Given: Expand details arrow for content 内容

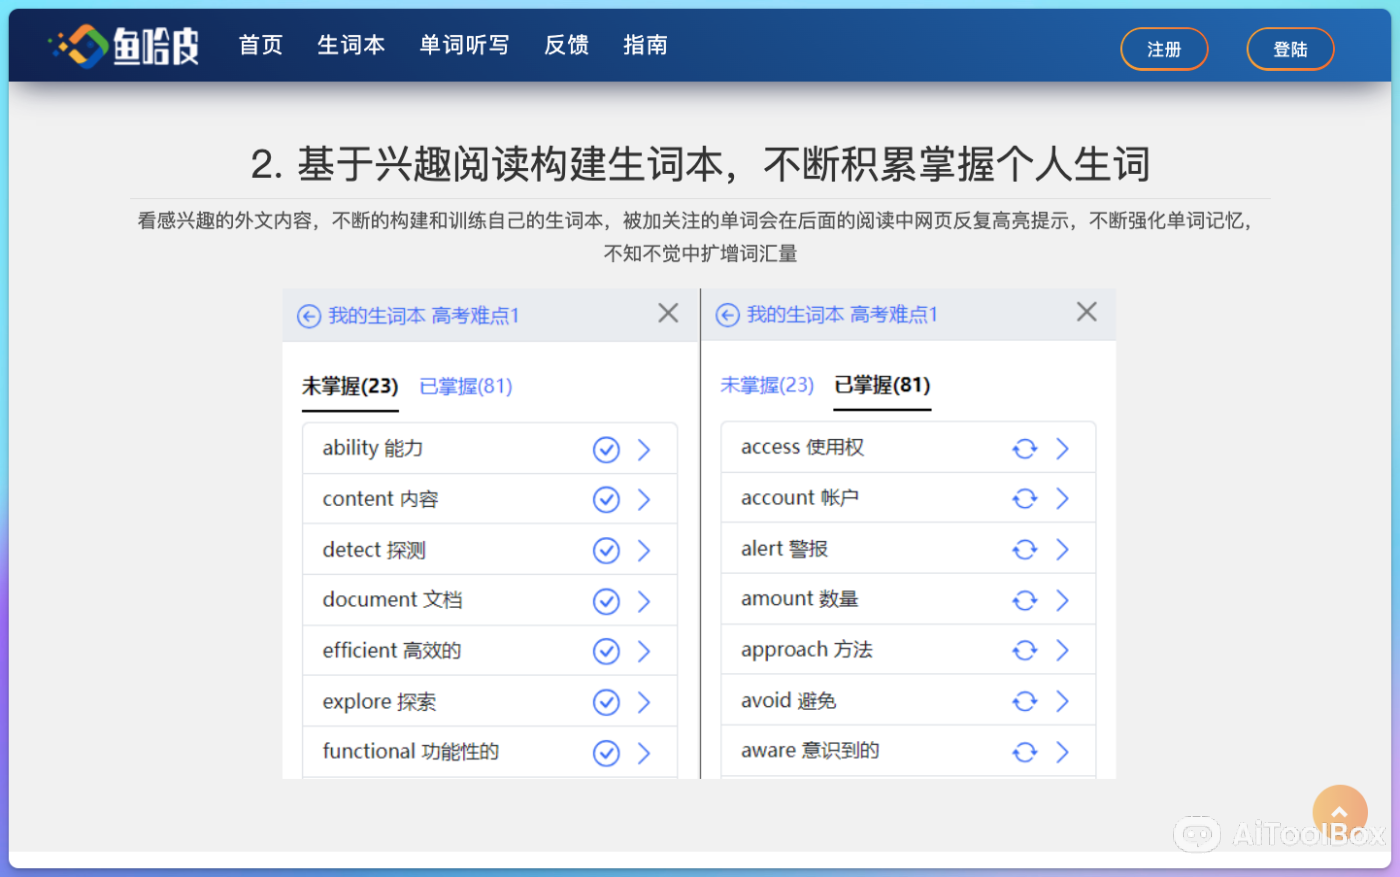Looking at the screenshot, I should pyautogui.click(x=644, y=500).
